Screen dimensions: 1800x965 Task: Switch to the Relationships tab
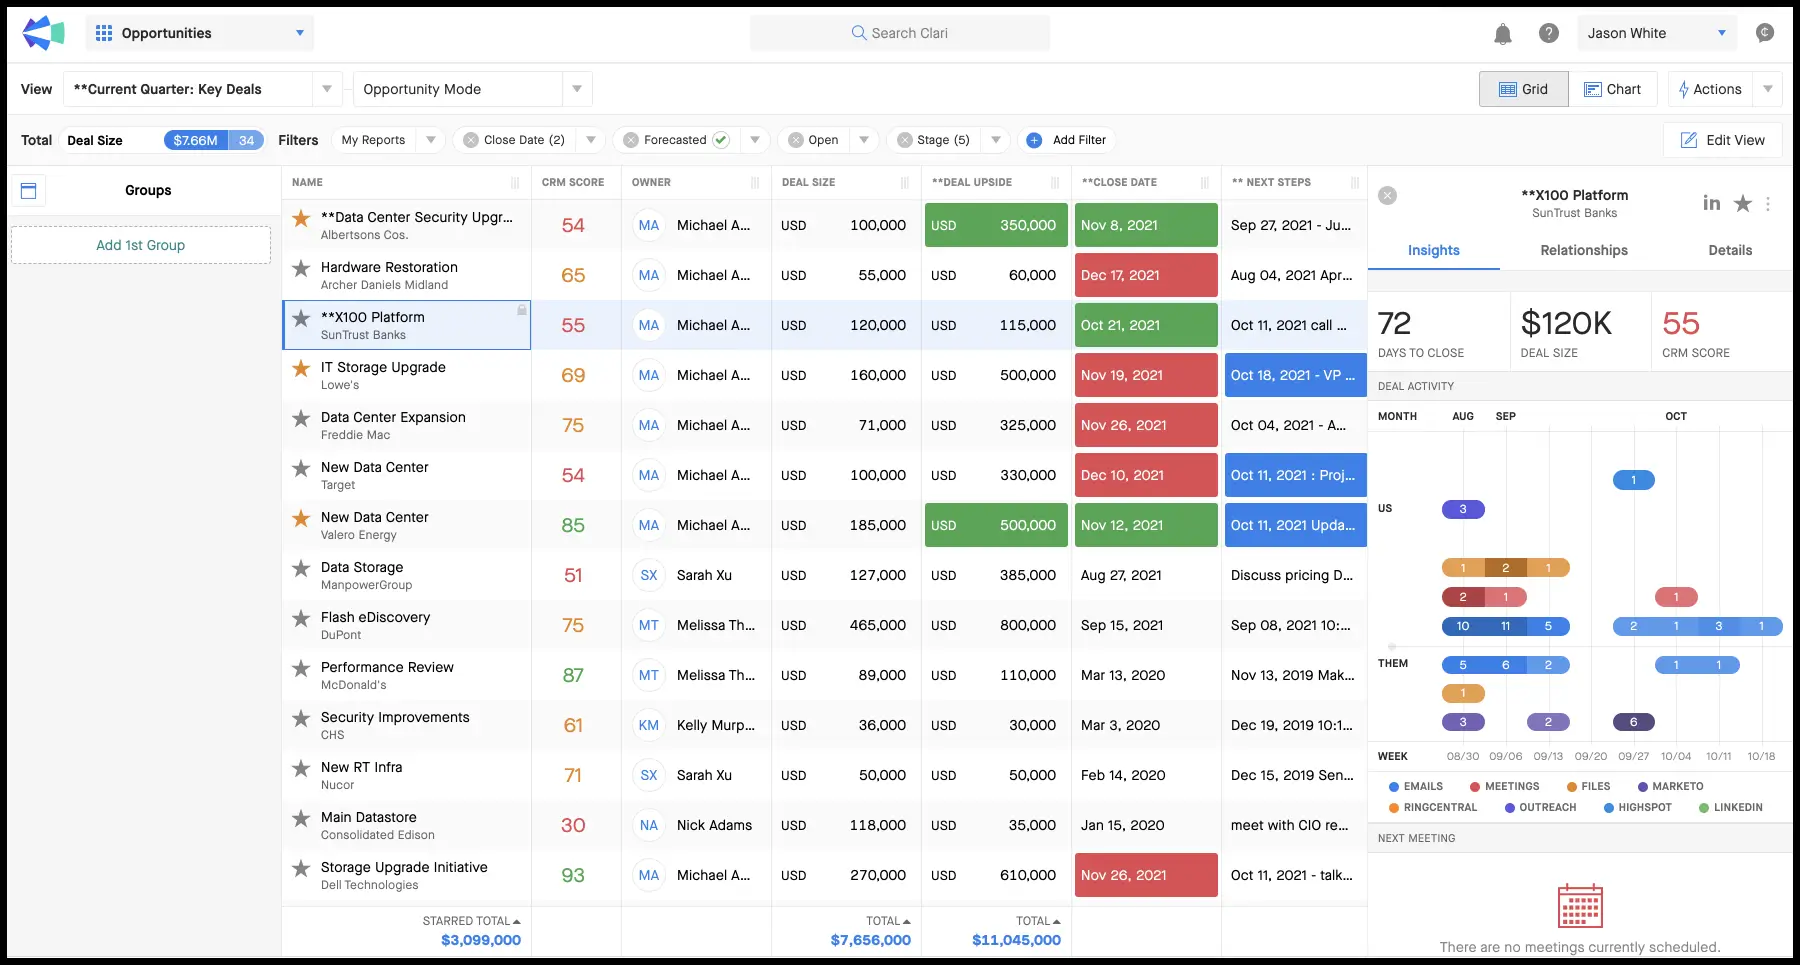1583,250
